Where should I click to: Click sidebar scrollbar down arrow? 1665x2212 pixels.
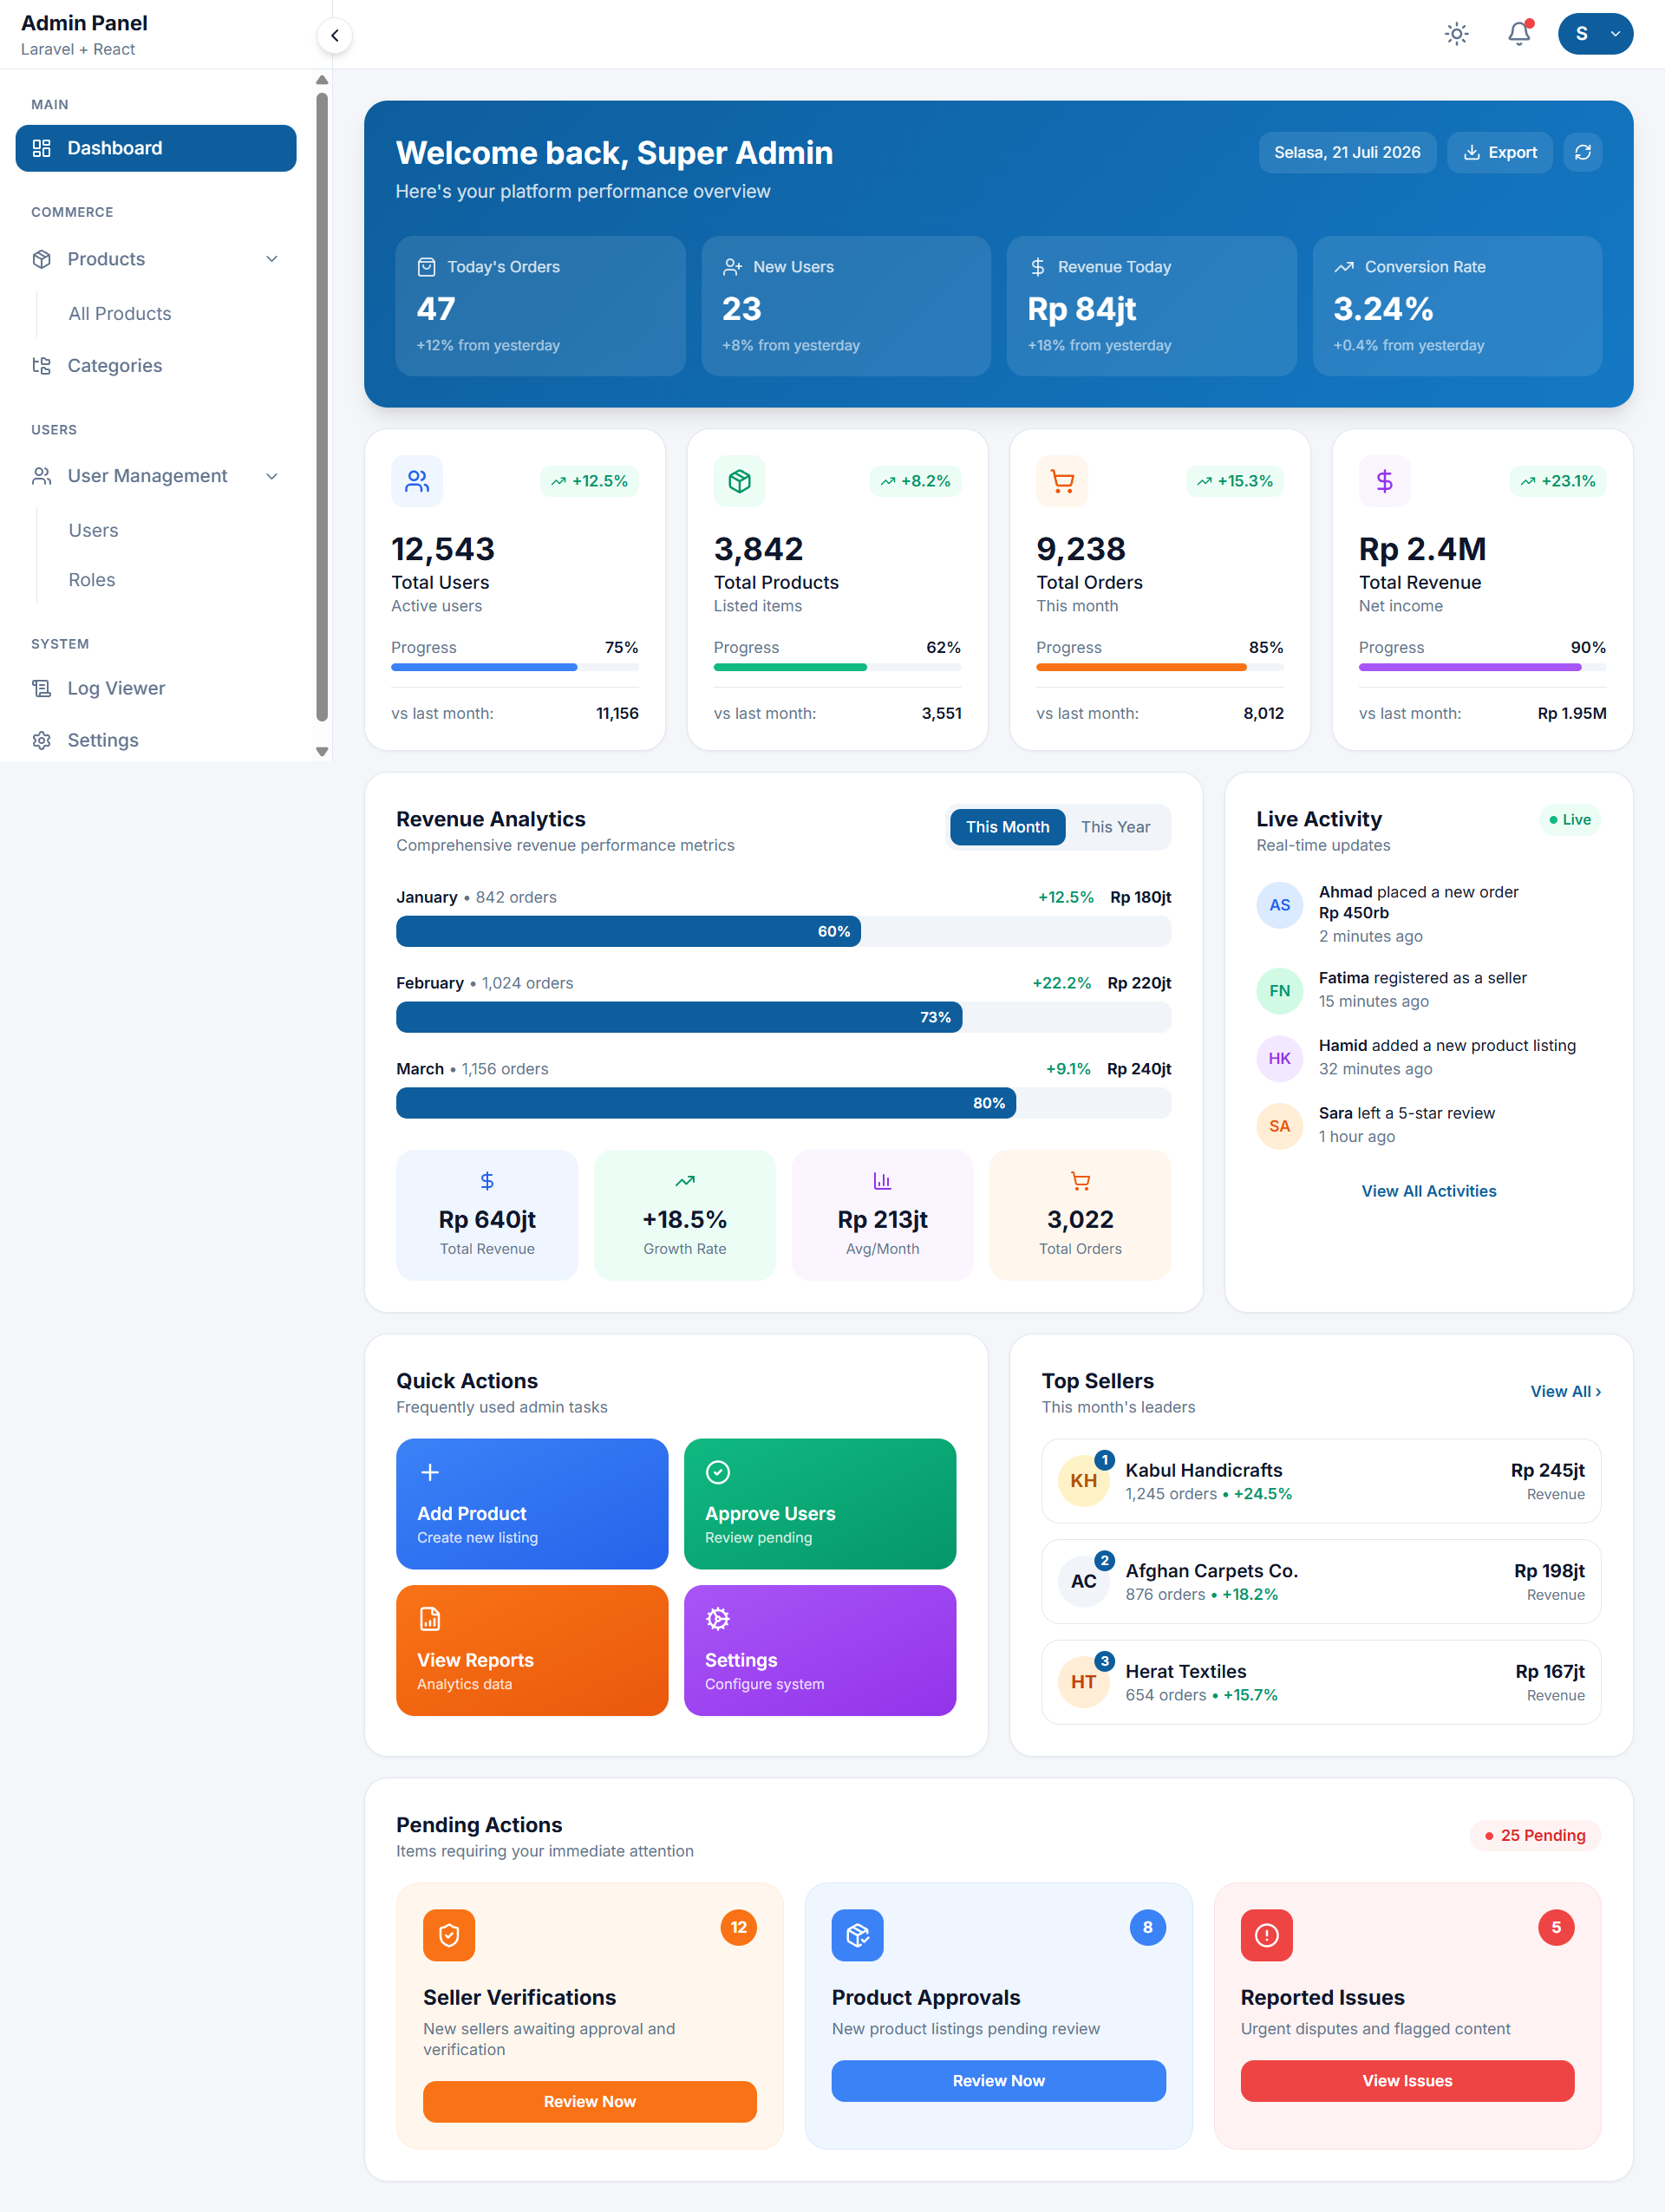322,752
